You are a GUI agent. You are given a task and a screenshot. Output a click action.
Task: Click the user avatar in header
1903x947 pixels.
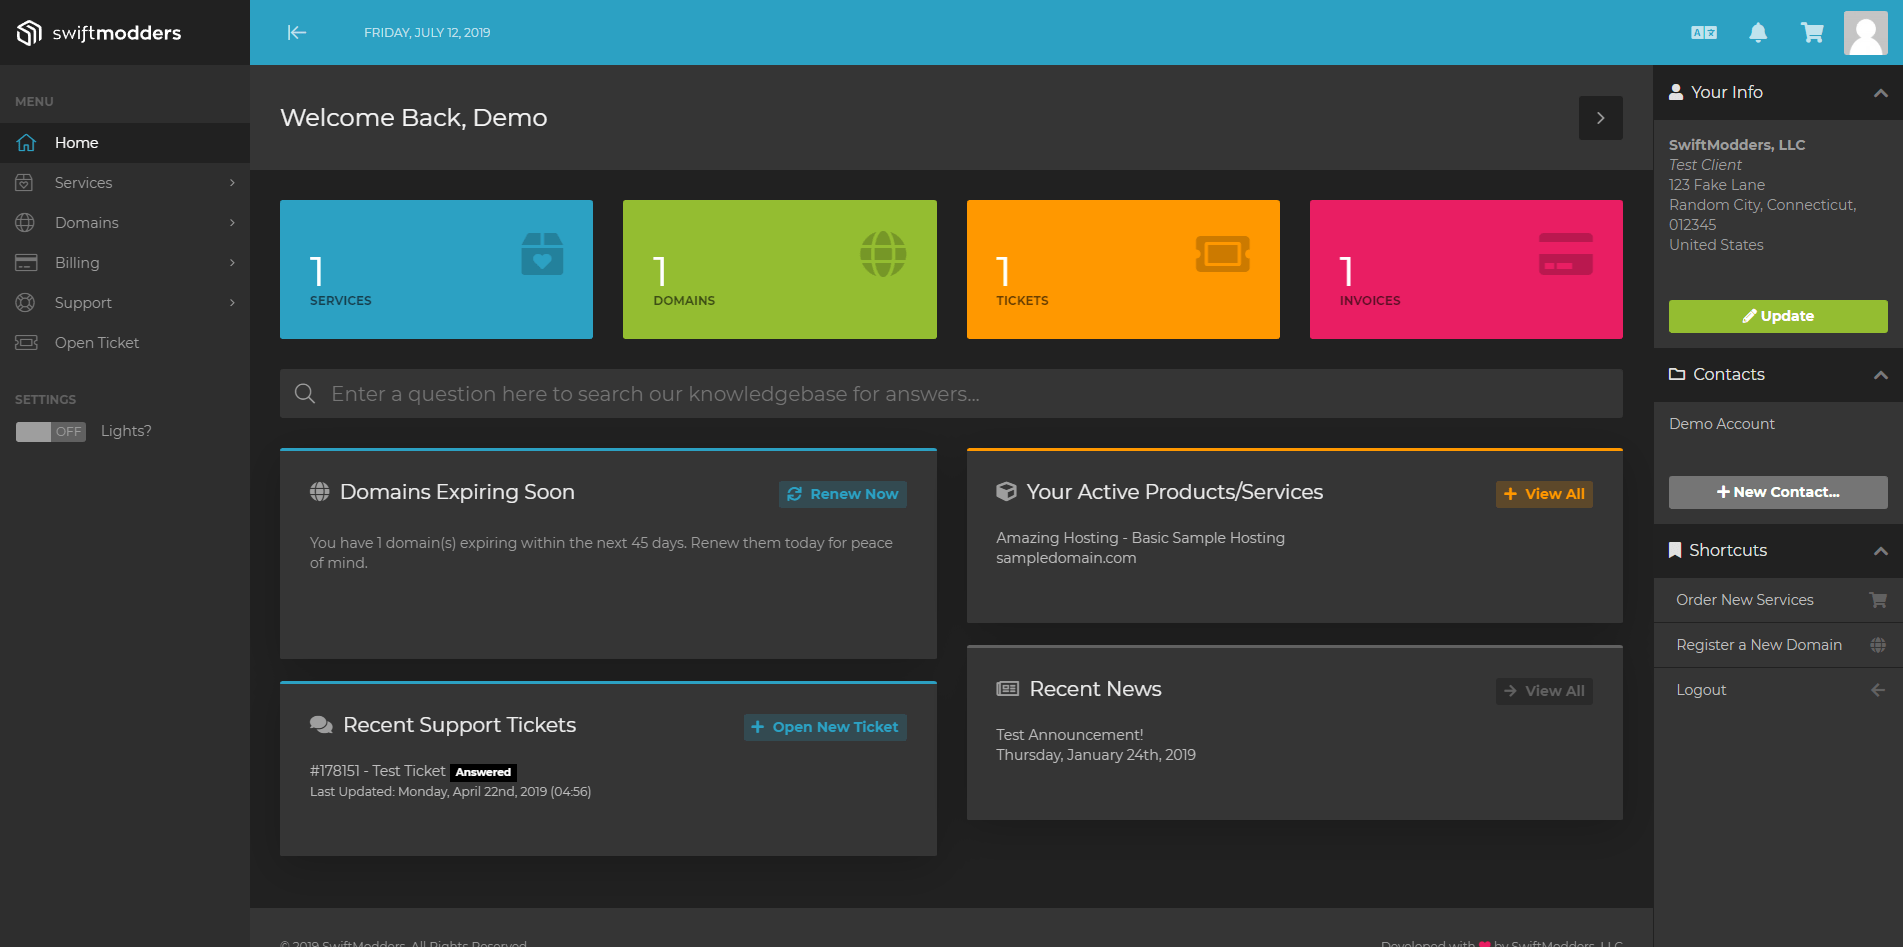(x=1865, y=33)
